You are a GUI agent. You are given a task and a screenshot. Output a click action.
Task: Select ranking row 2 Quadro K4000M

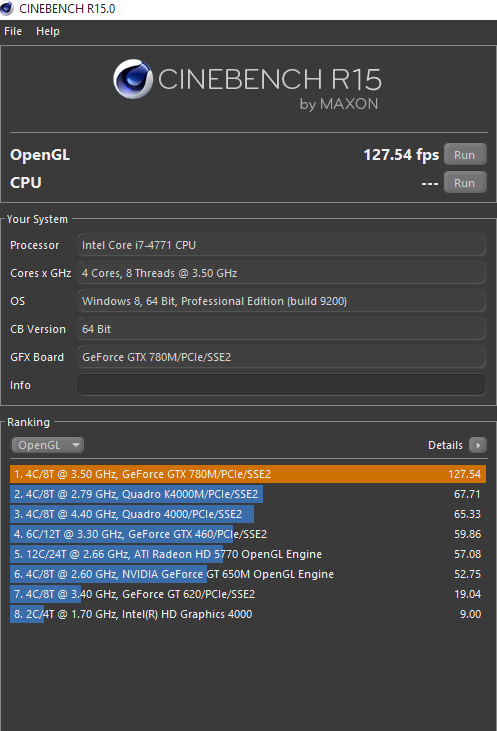[x=248, y=494]
